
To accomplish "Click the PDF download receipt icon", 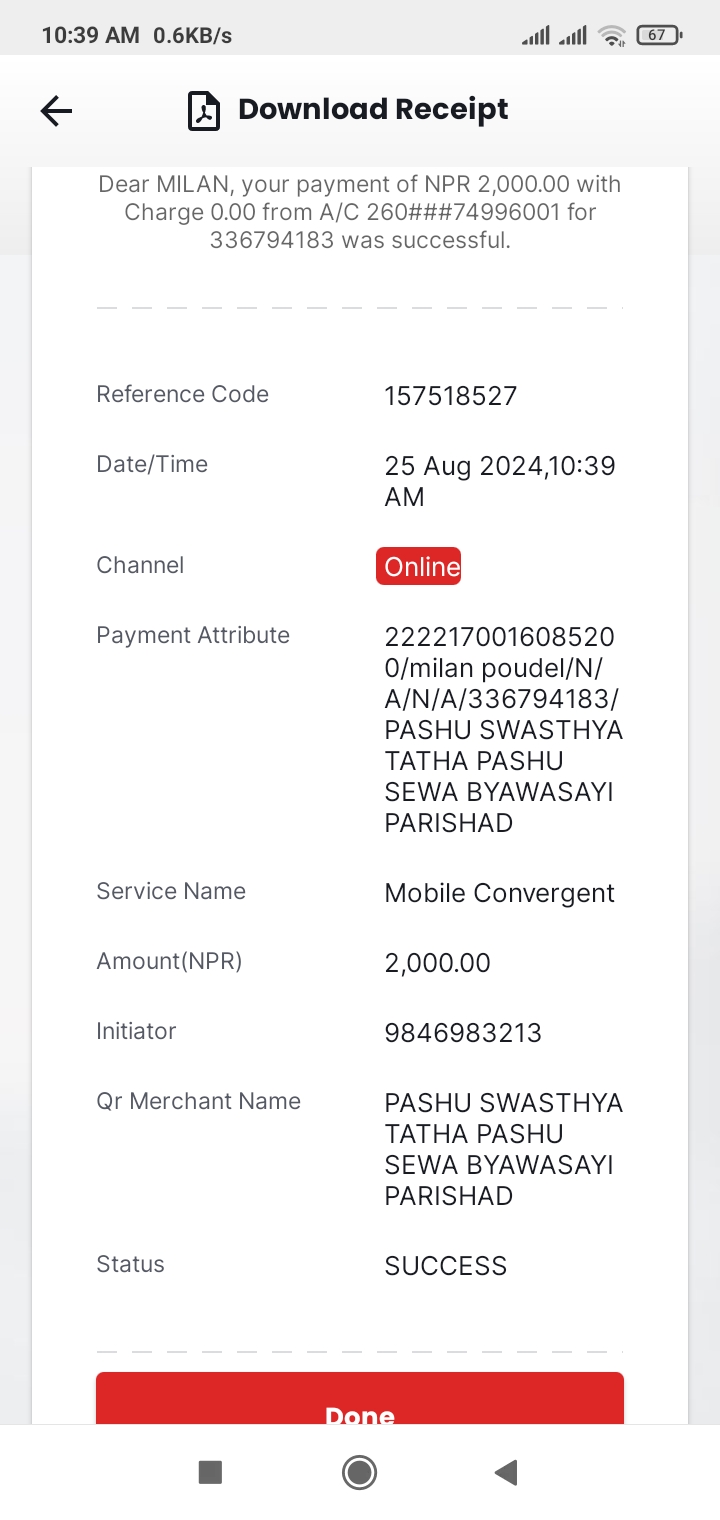I will 204,110.
